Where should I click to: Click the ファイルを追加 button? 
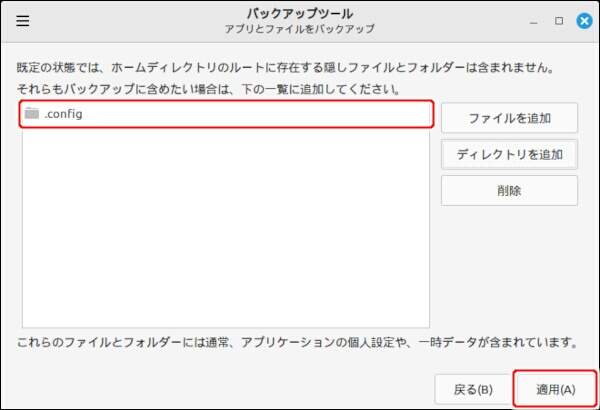point(509,118)
